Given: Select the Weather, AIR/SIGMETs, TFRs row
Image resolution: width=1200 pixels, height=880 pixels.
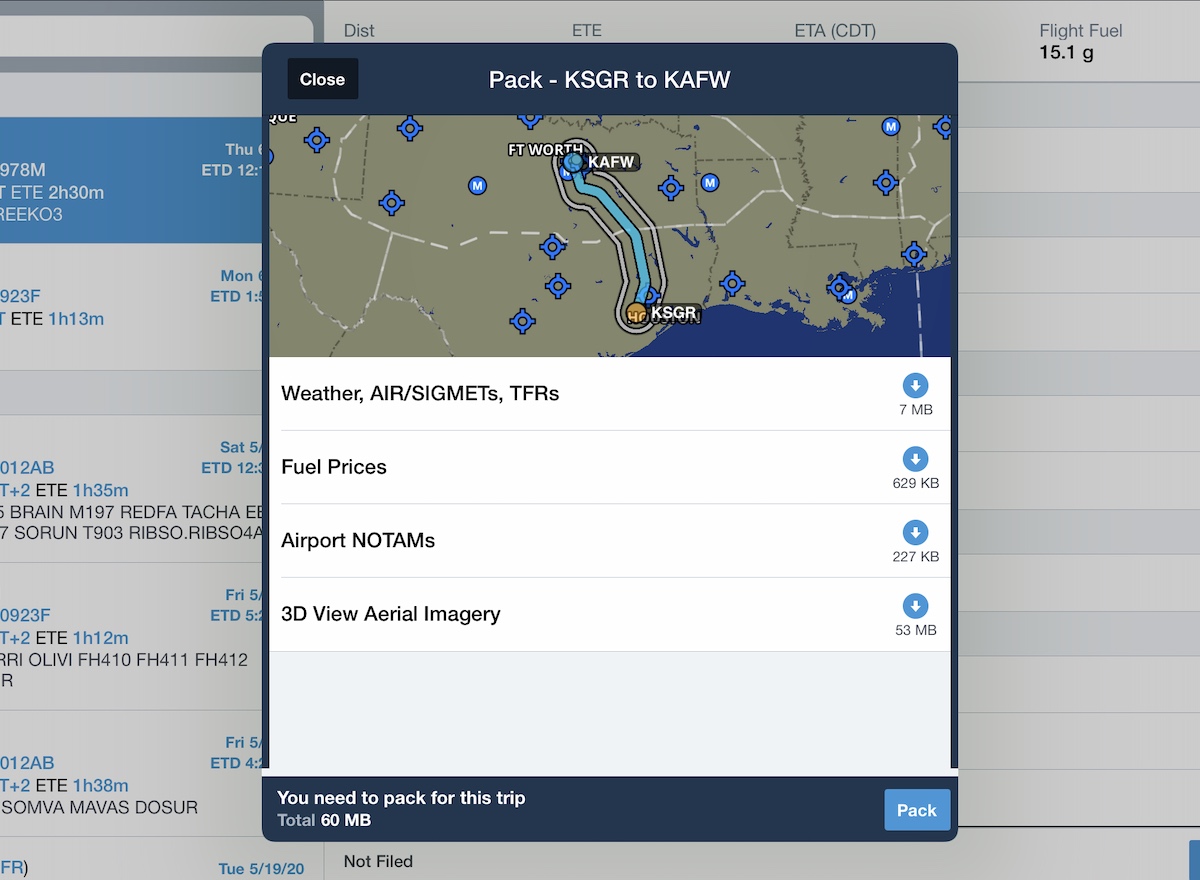Looking at the screenshot, I should click(420, 394).
